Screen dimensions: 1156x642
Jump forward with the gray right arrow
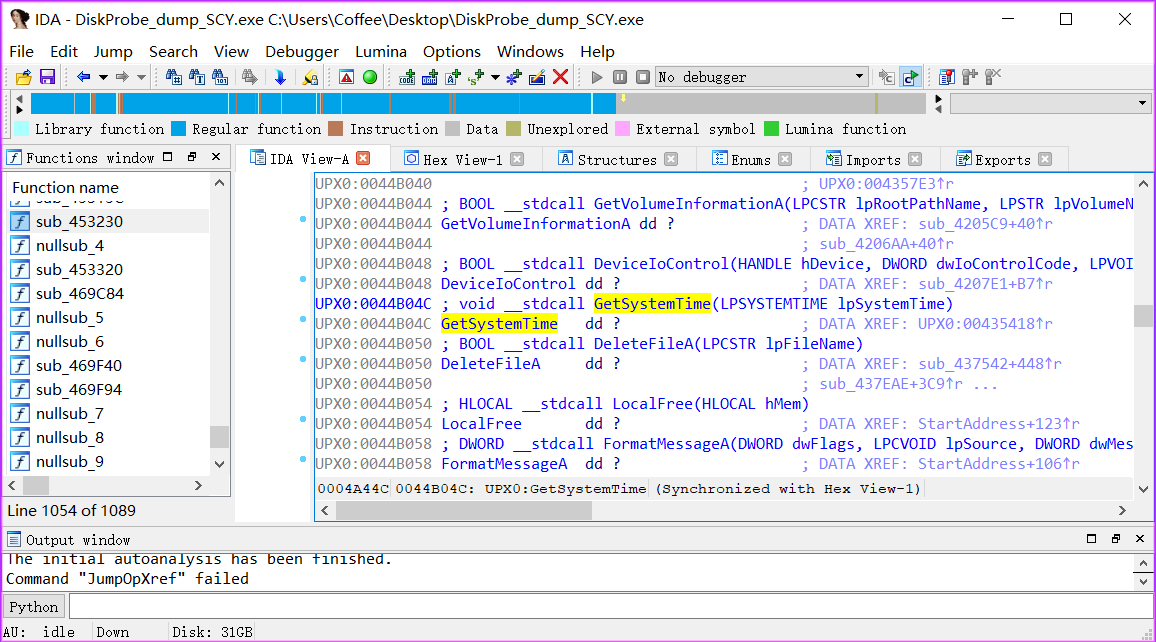122,77
